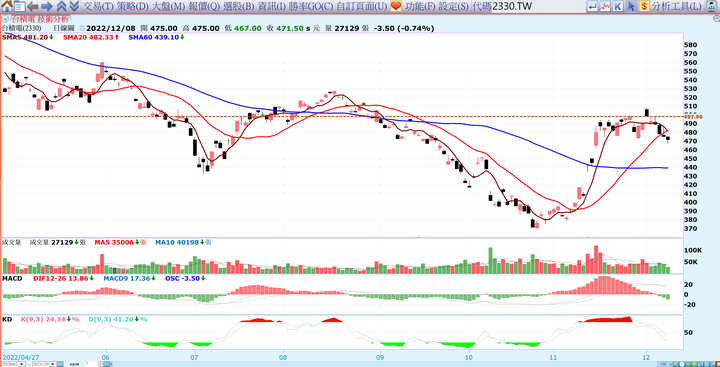Switch to the K-line chart icon
Screen dimensions: 720x367
coord(619,6)
